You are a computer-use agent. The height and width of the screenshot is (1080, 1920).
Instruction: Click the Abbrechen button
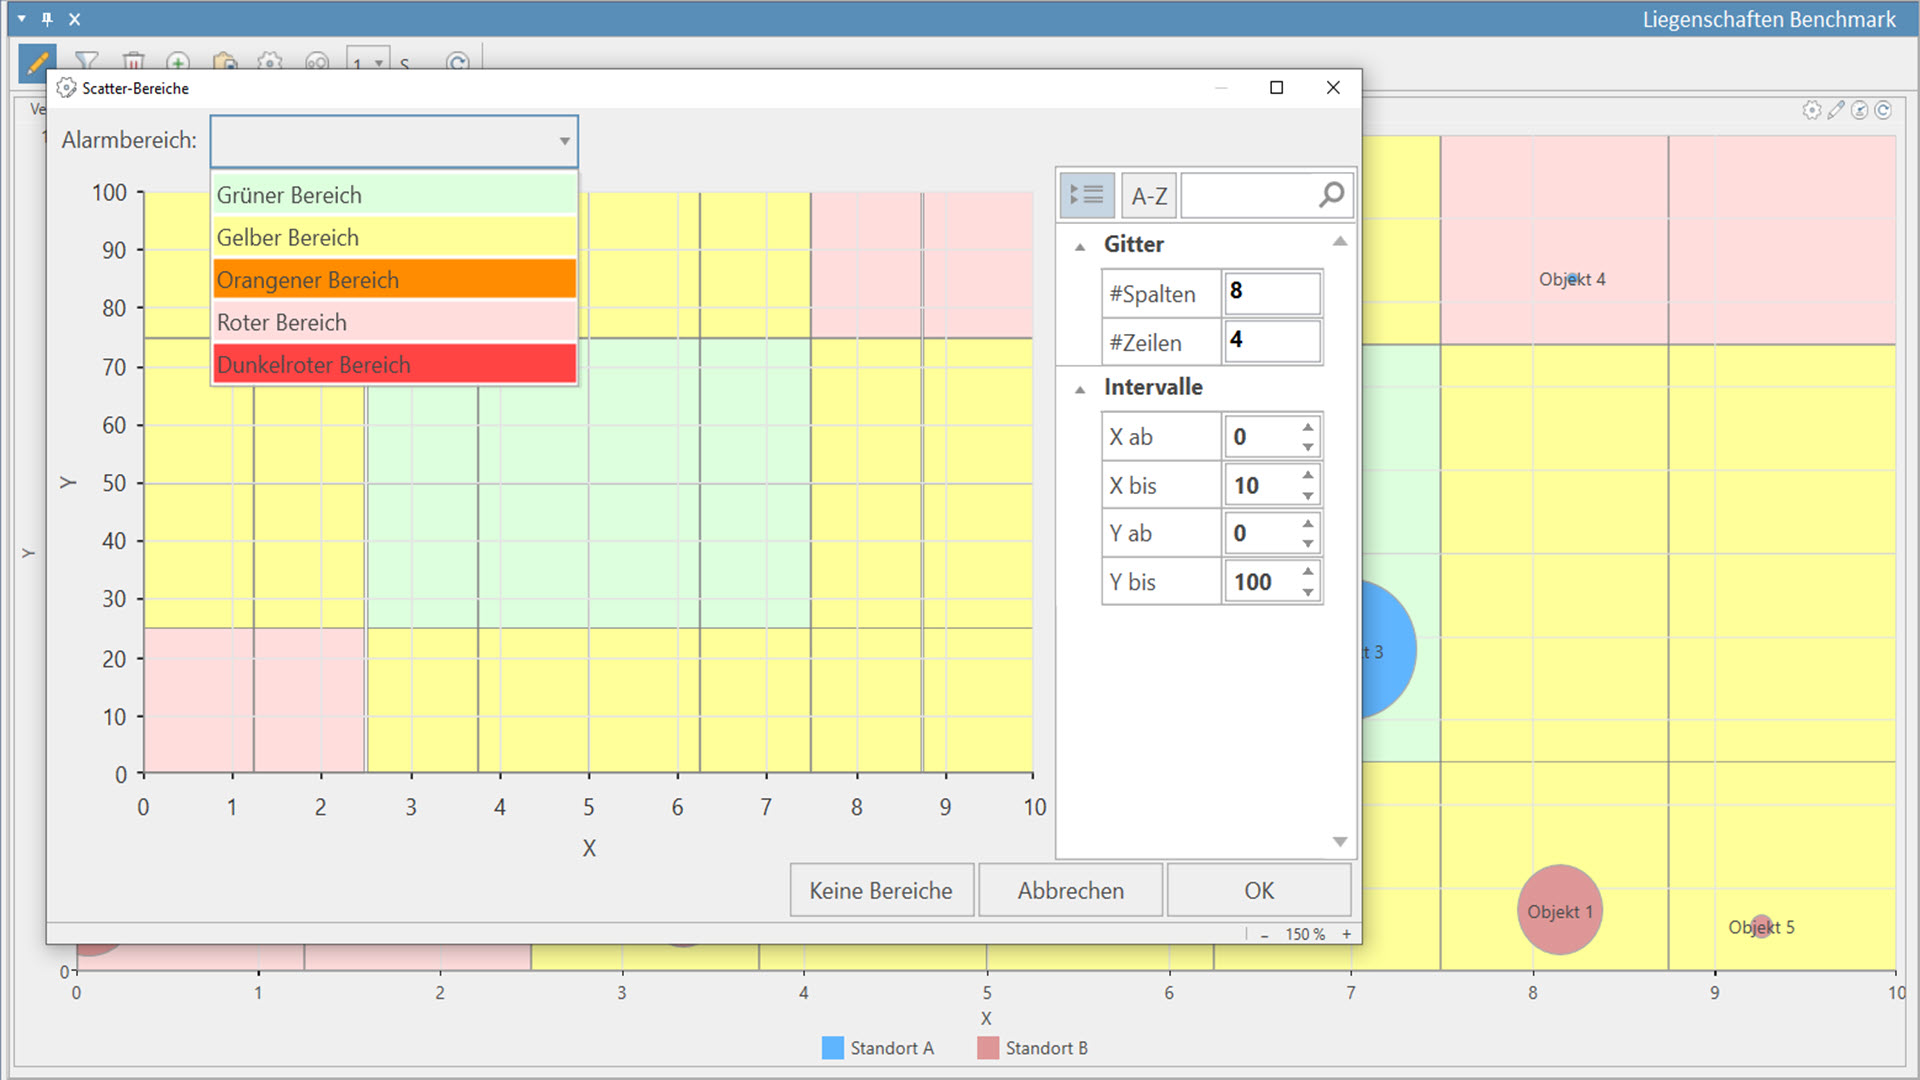pos(1070,890)
